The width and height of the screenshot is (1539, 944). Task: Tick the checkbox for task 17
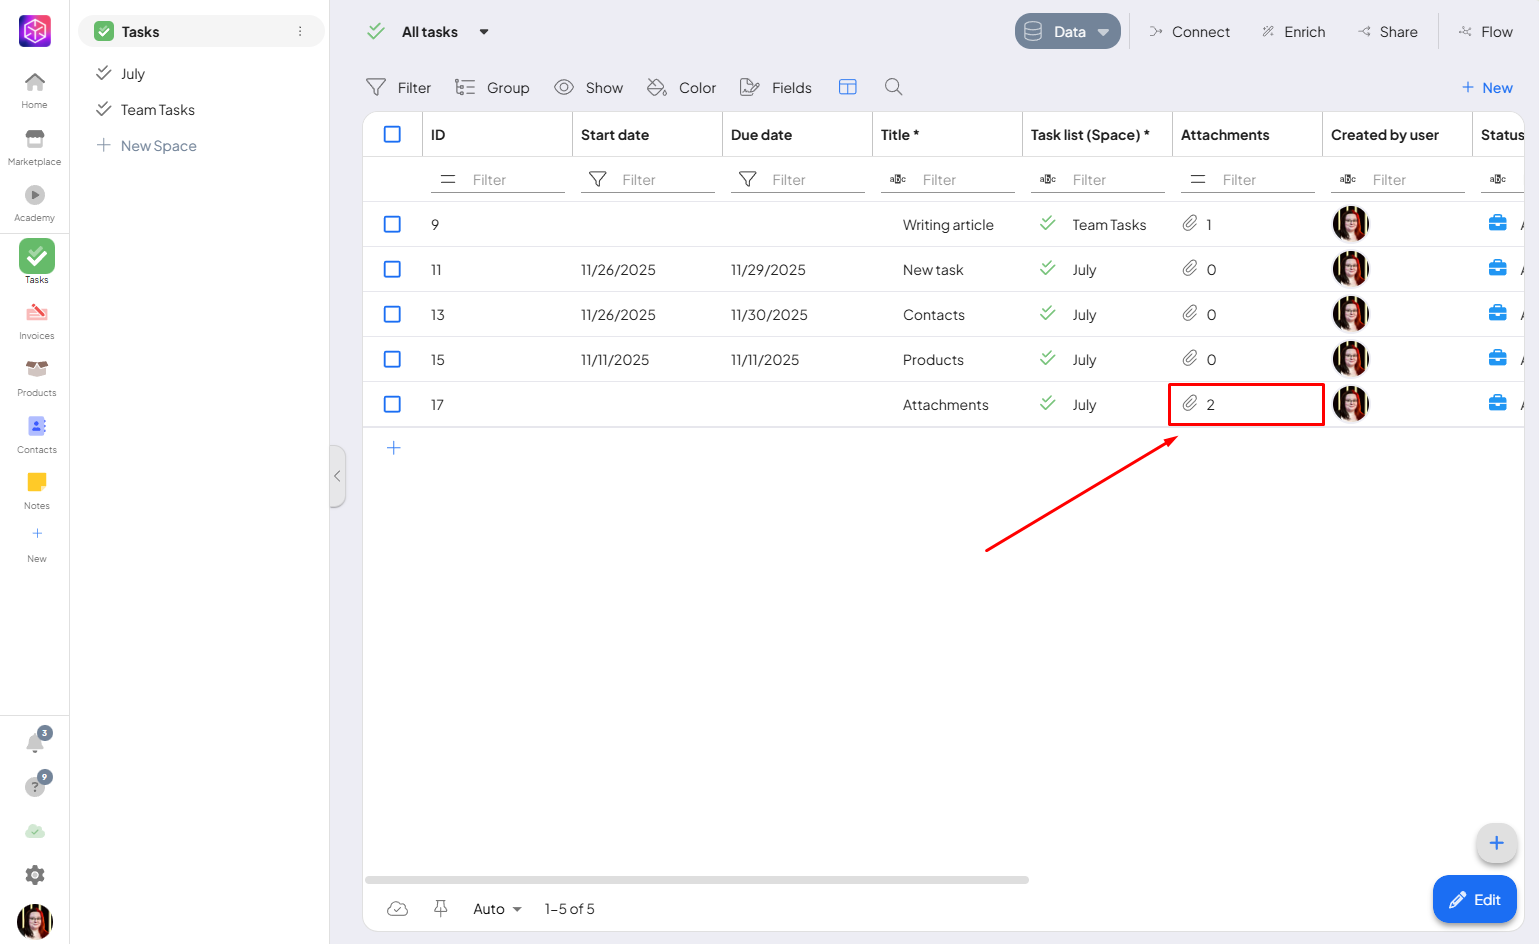(392, 404)
